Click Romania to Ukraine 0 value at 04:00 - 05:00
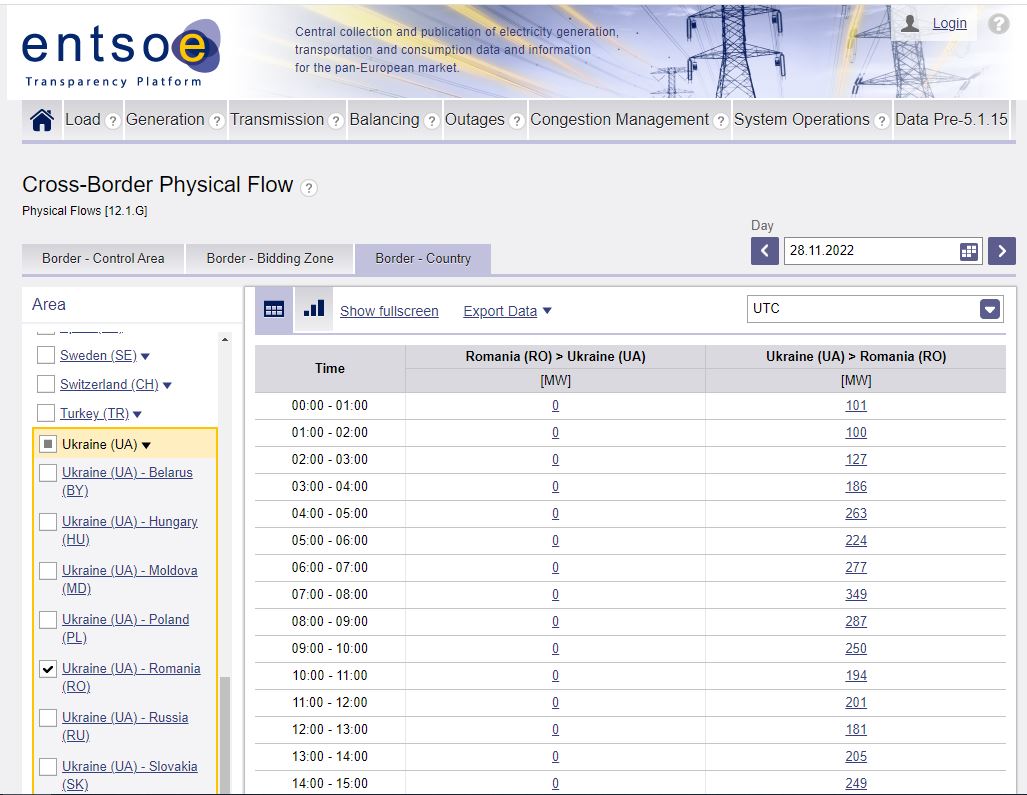The width and height of the screenshot is (1027, 795). pyautogui.click(x=555, y=513)
